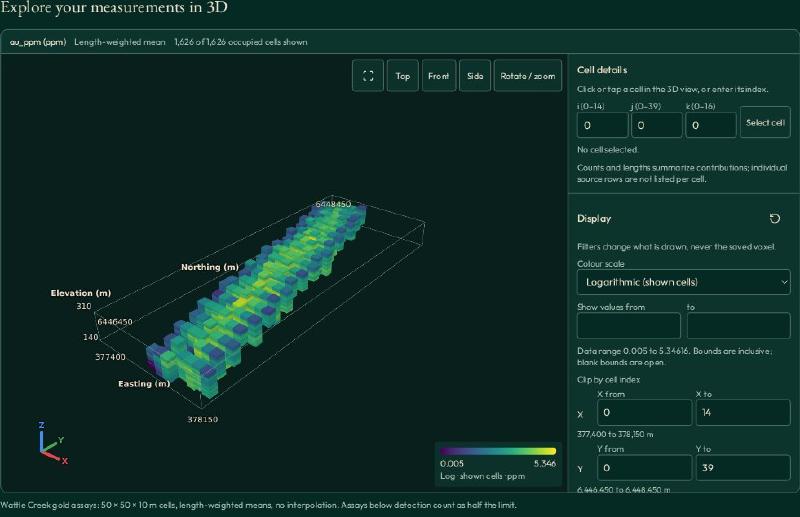800x517 pixels.
Task: Click the legend maximum value 5.346
Action: (544, 463)
